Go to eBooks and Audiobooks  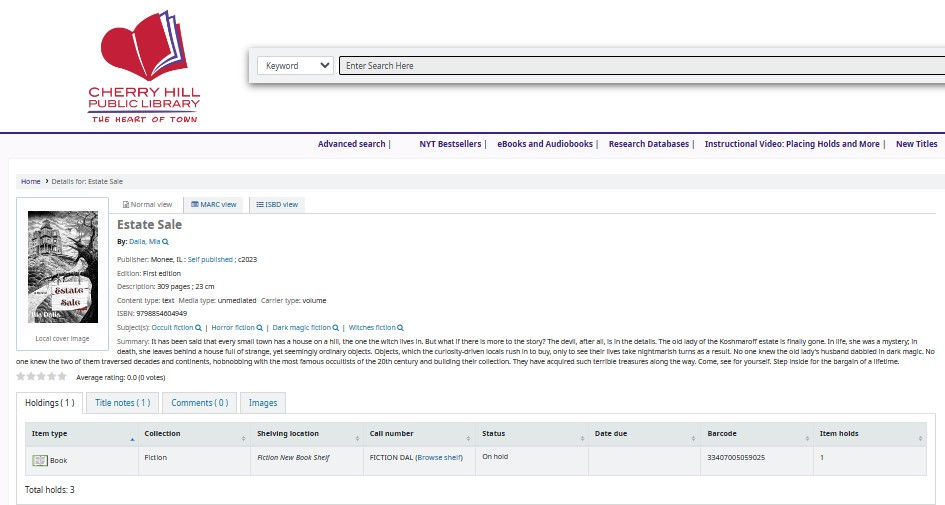click(545, 144)
